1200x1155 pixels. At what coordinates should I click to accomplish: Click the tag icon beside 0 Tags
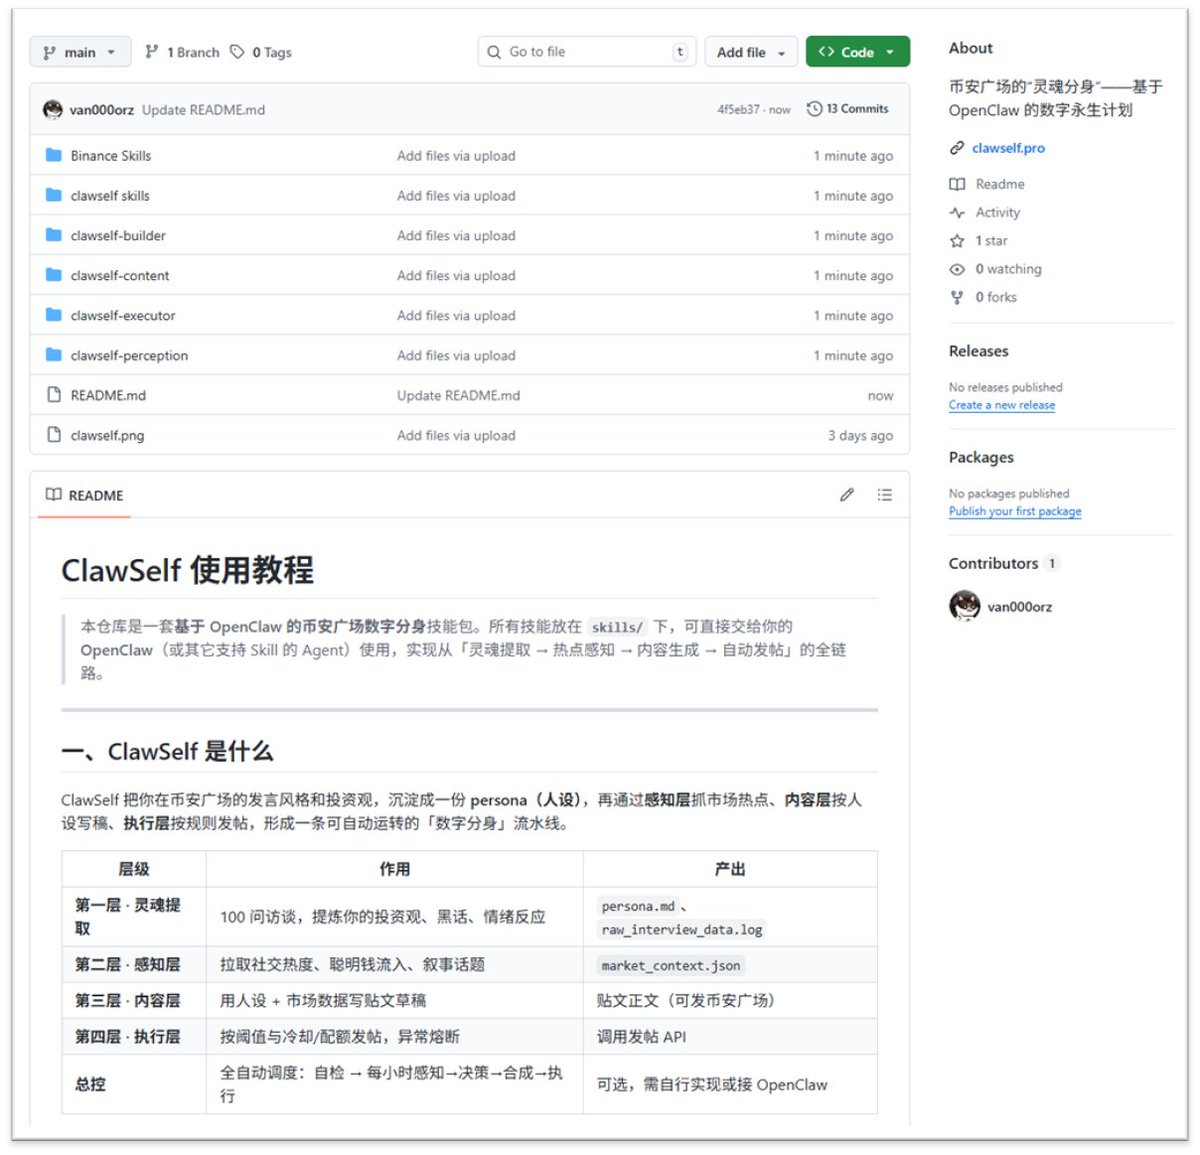coord(237,52)
